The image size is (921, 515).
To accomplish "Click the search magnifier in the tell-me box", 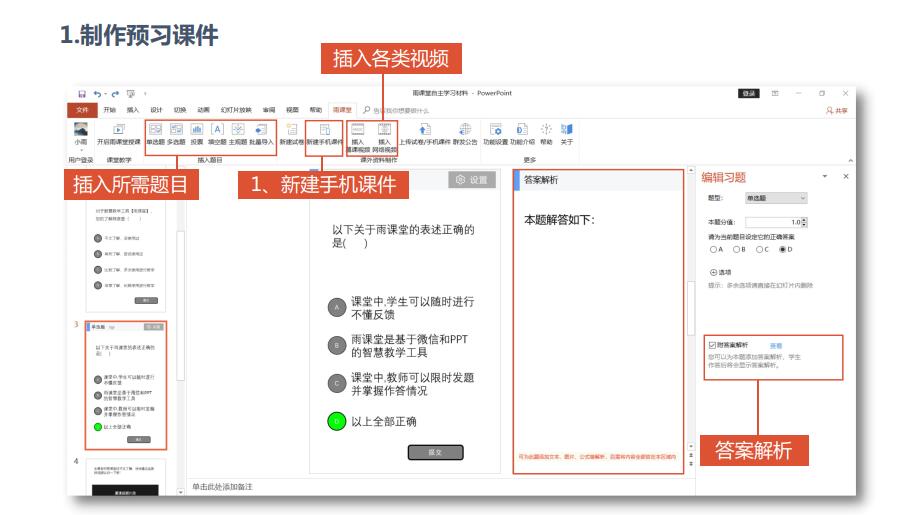I will tap(367, 110).
